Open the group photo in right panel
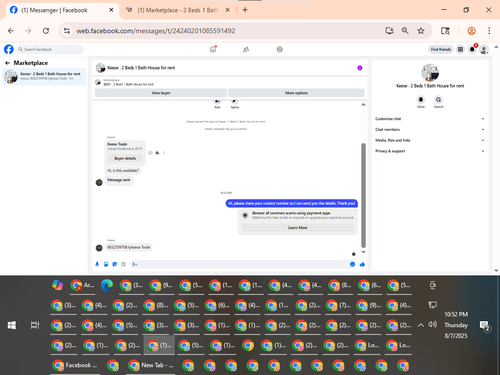 pos(430,72)
